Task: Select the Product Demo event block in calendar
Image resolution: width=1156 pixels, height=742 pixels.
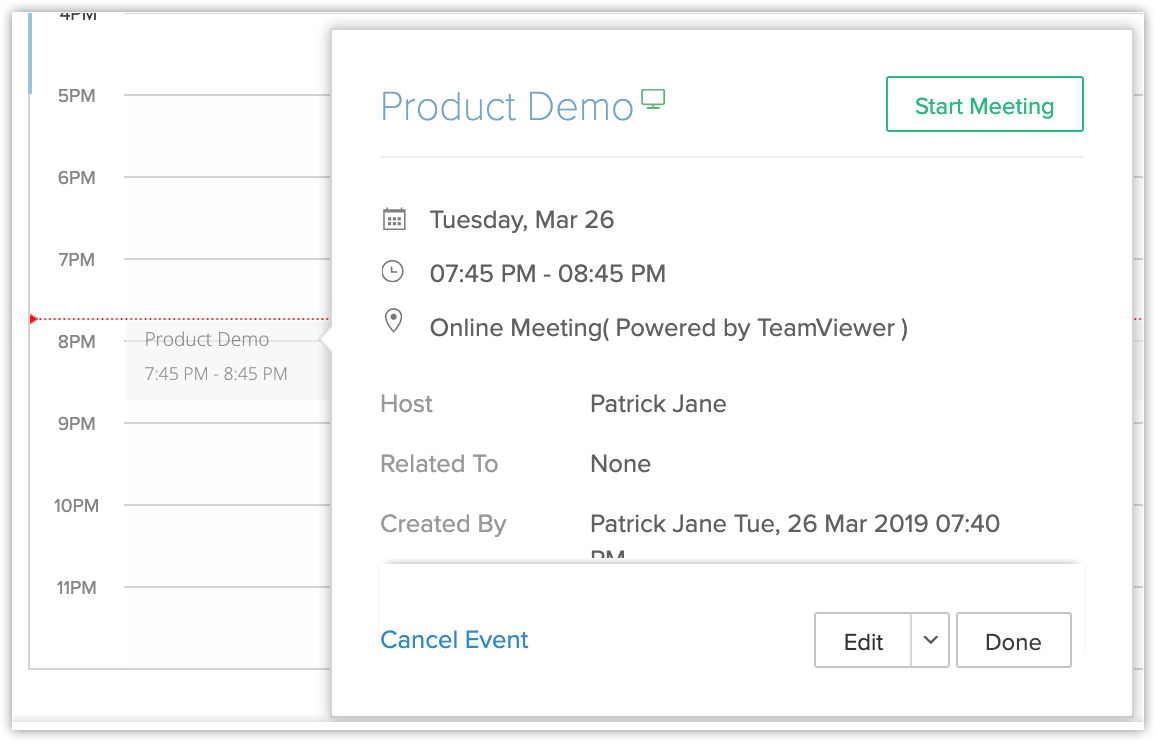Action: [x=222, y=358]
